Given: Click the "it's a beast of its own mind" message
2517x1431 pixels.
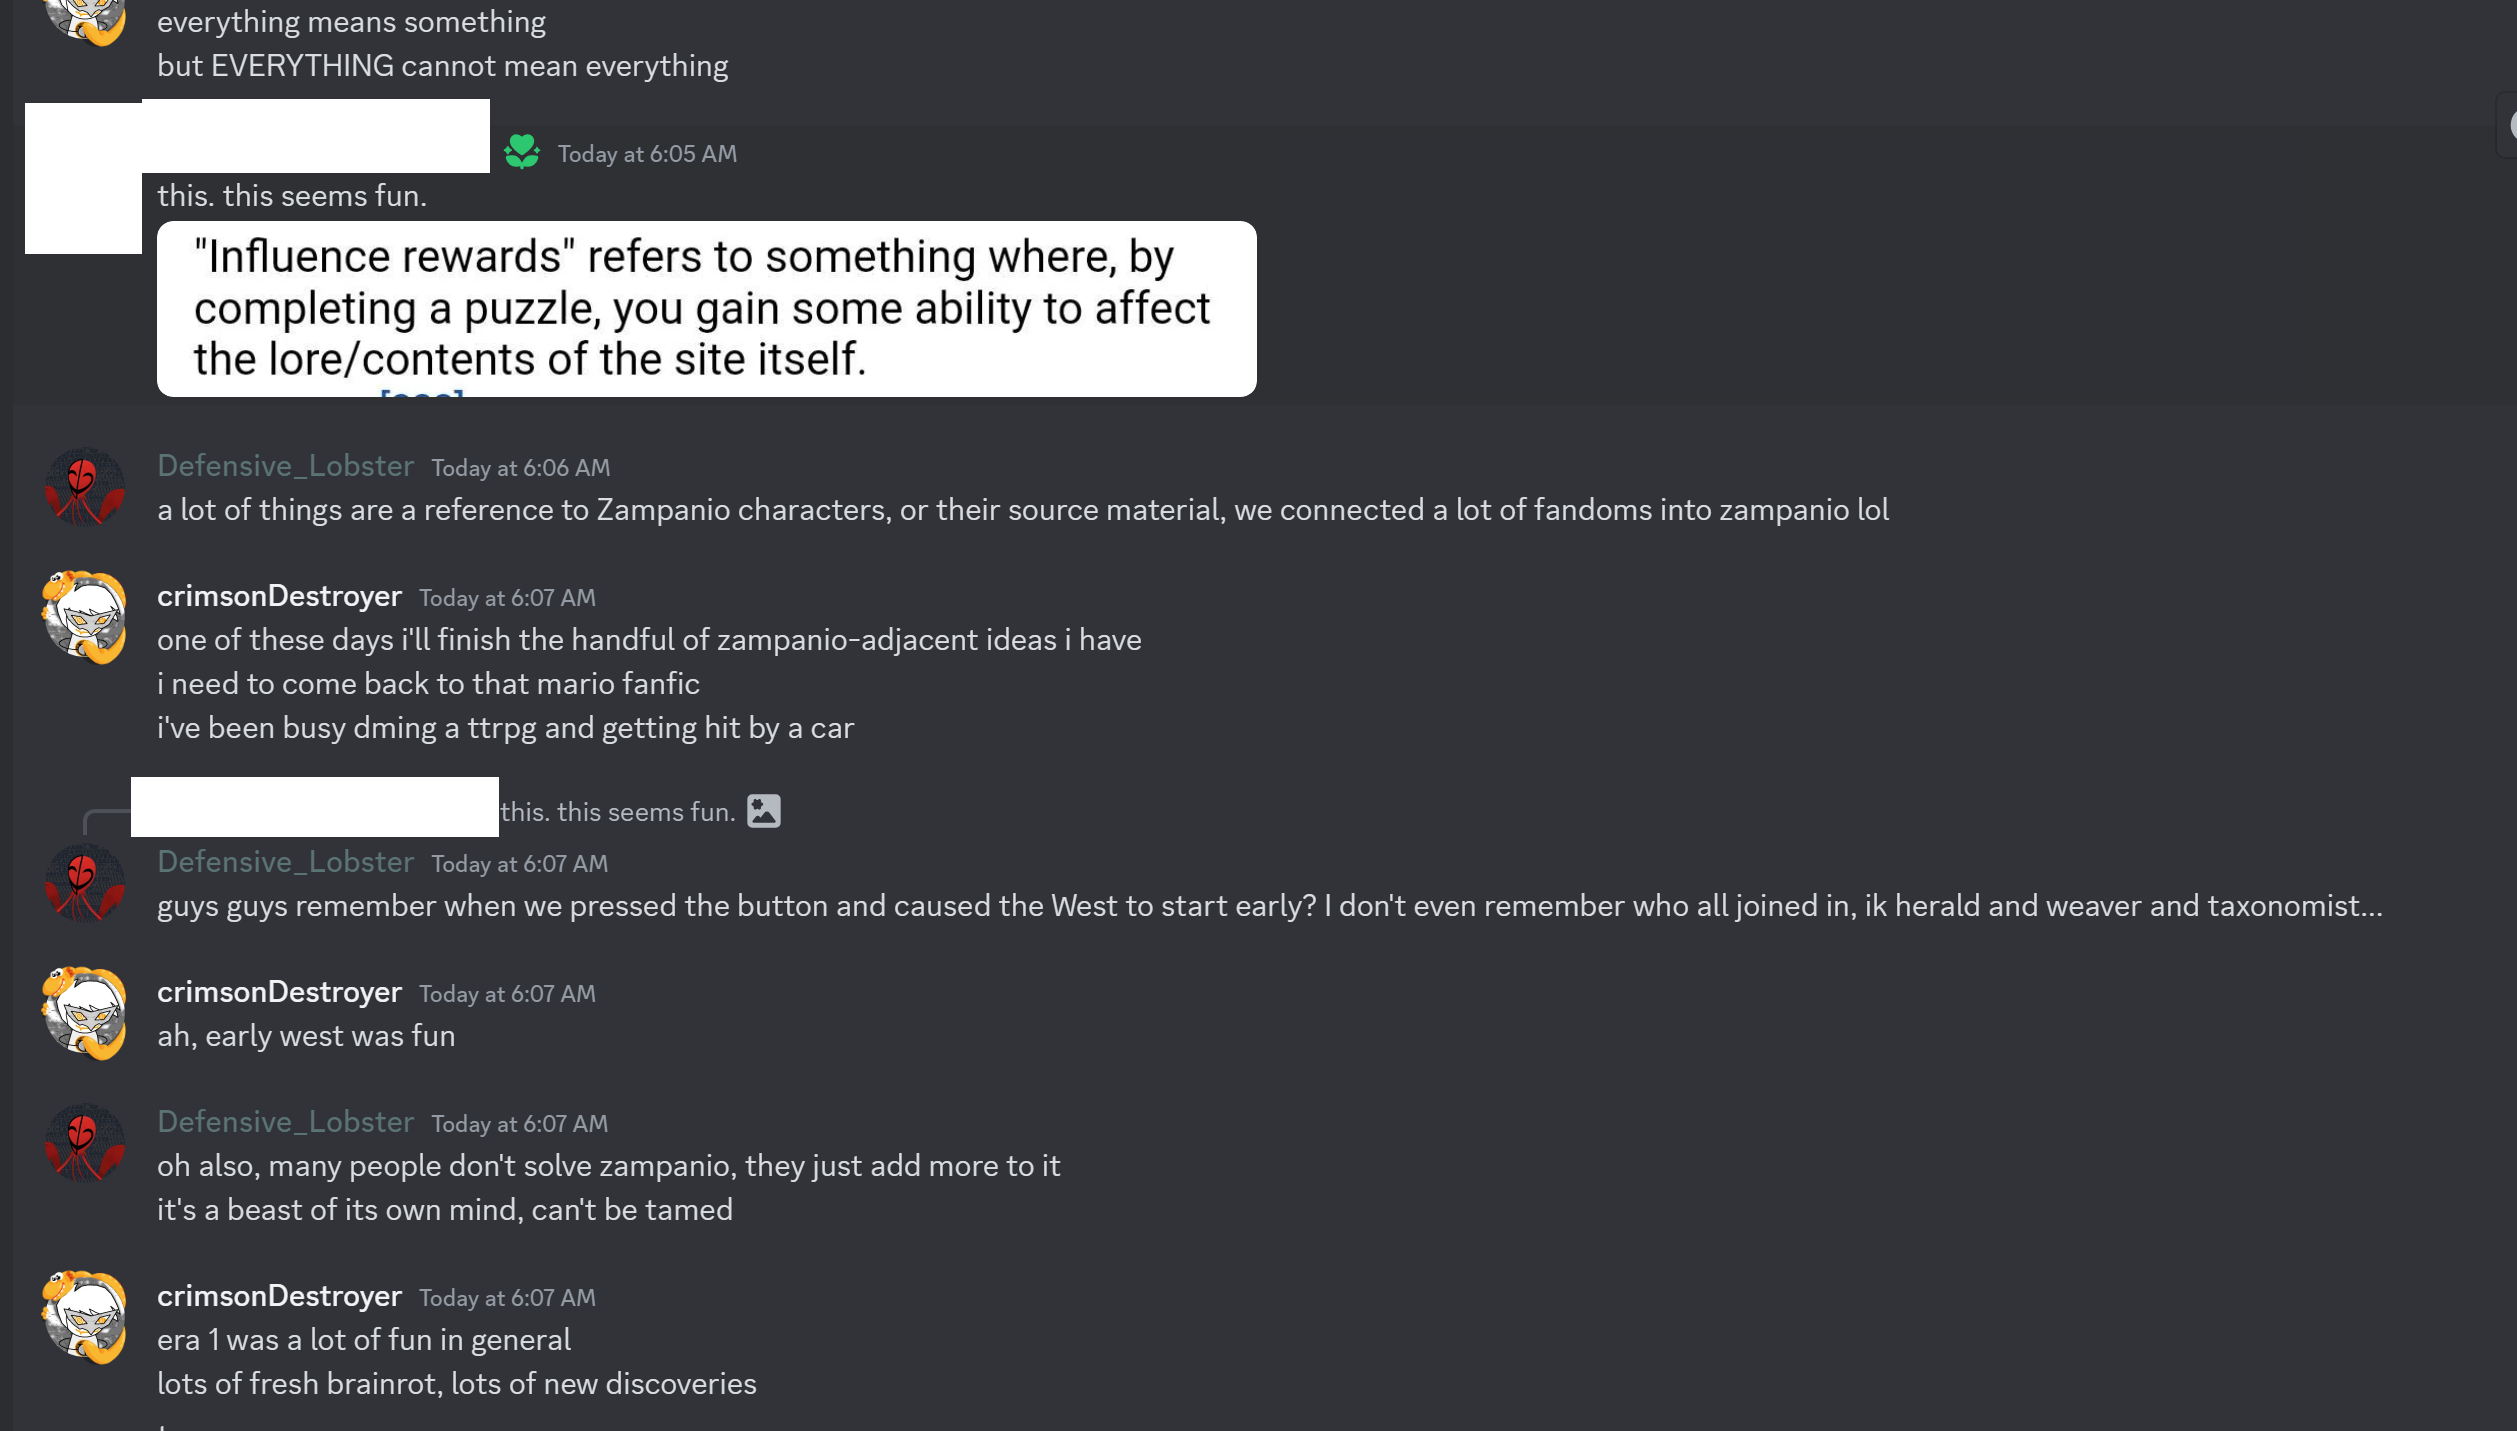Looking at the screenshot, I should pyautogui.click(x=444, y=1210).
